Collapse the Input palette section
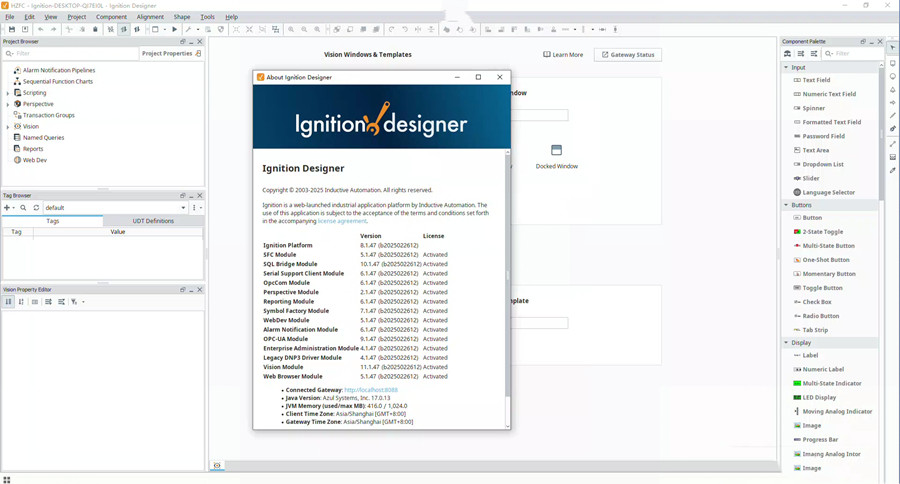 point(786,67)
